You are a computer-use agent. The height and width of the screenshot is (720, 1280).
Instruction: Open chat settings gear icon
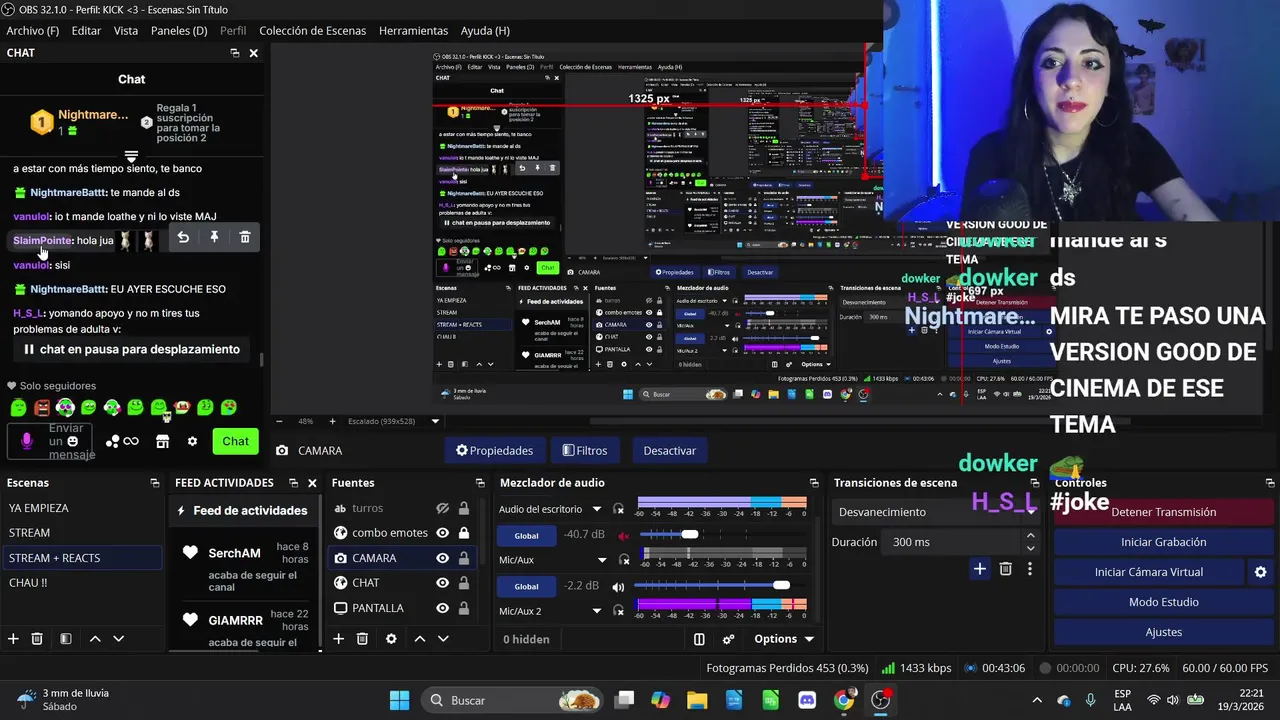(192, 441)
